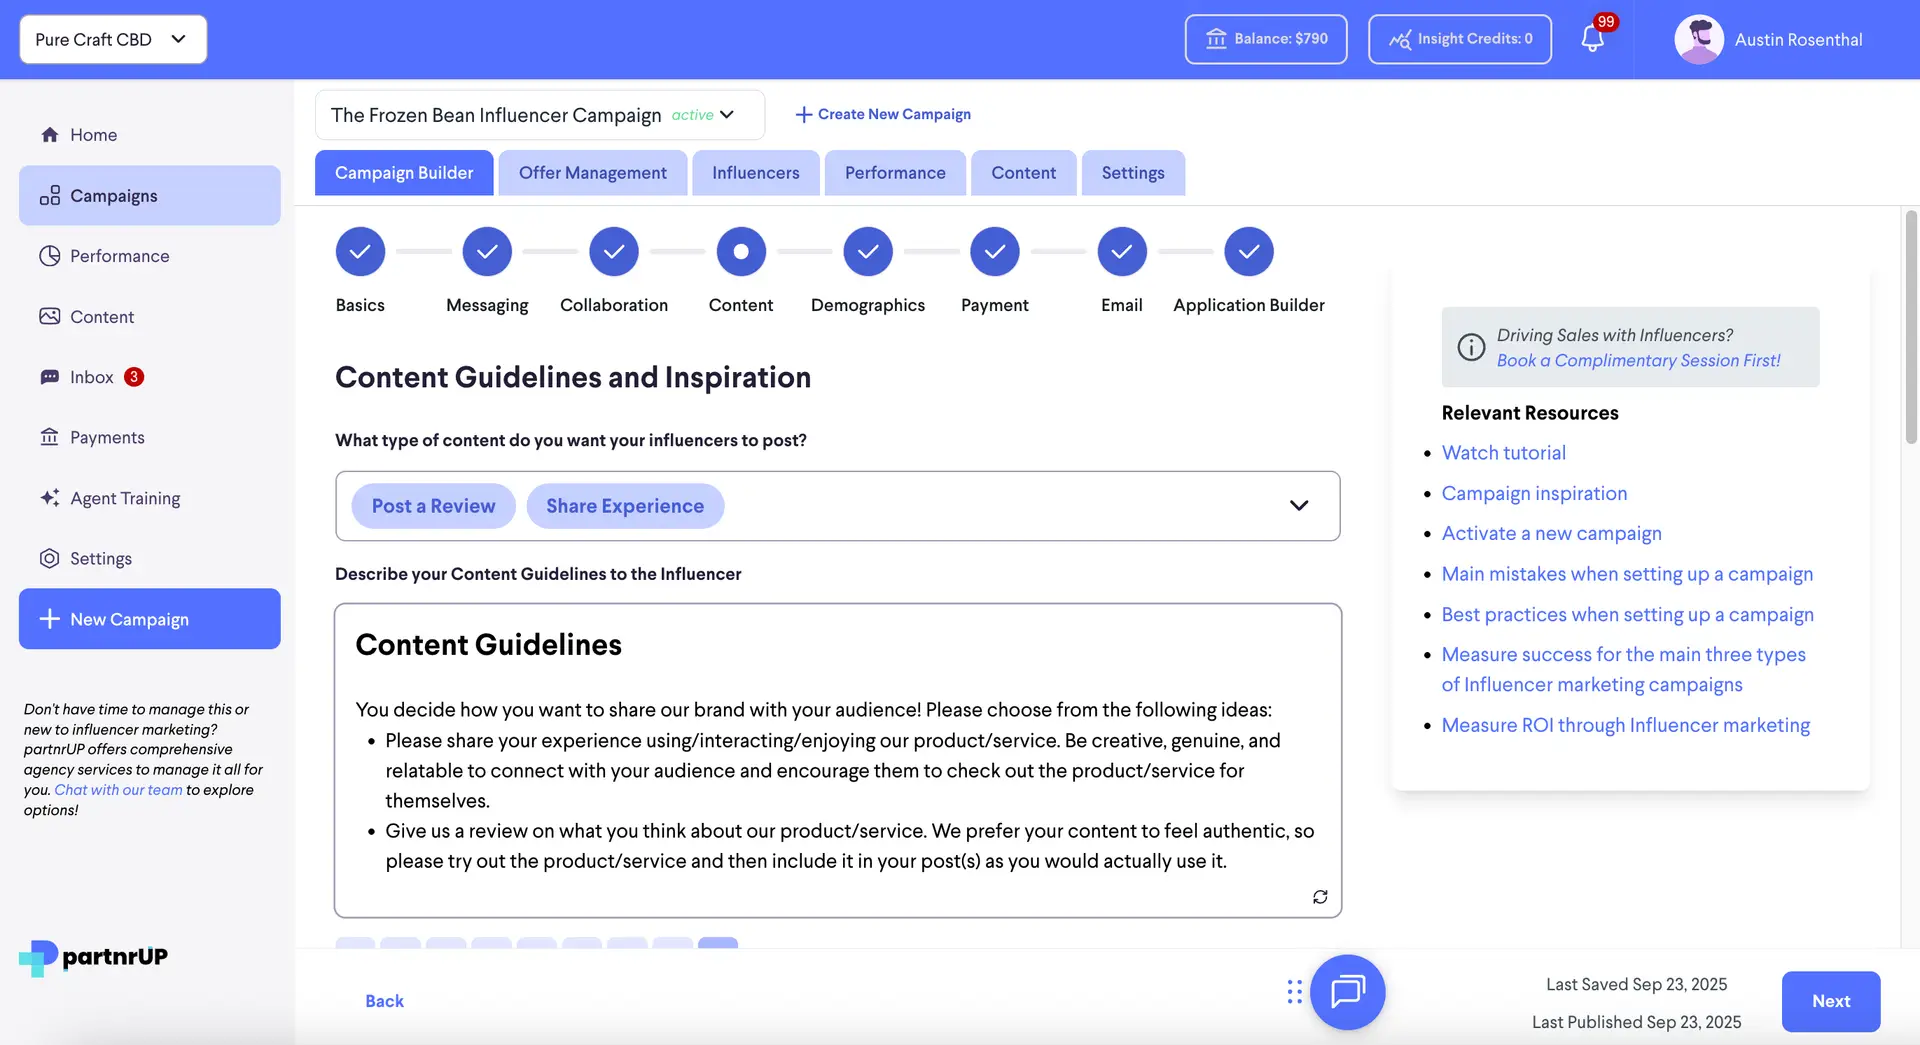Open Agent Training from the sidebar
This screenshot has width=1920, height=1045.
(x=124, y=498)
